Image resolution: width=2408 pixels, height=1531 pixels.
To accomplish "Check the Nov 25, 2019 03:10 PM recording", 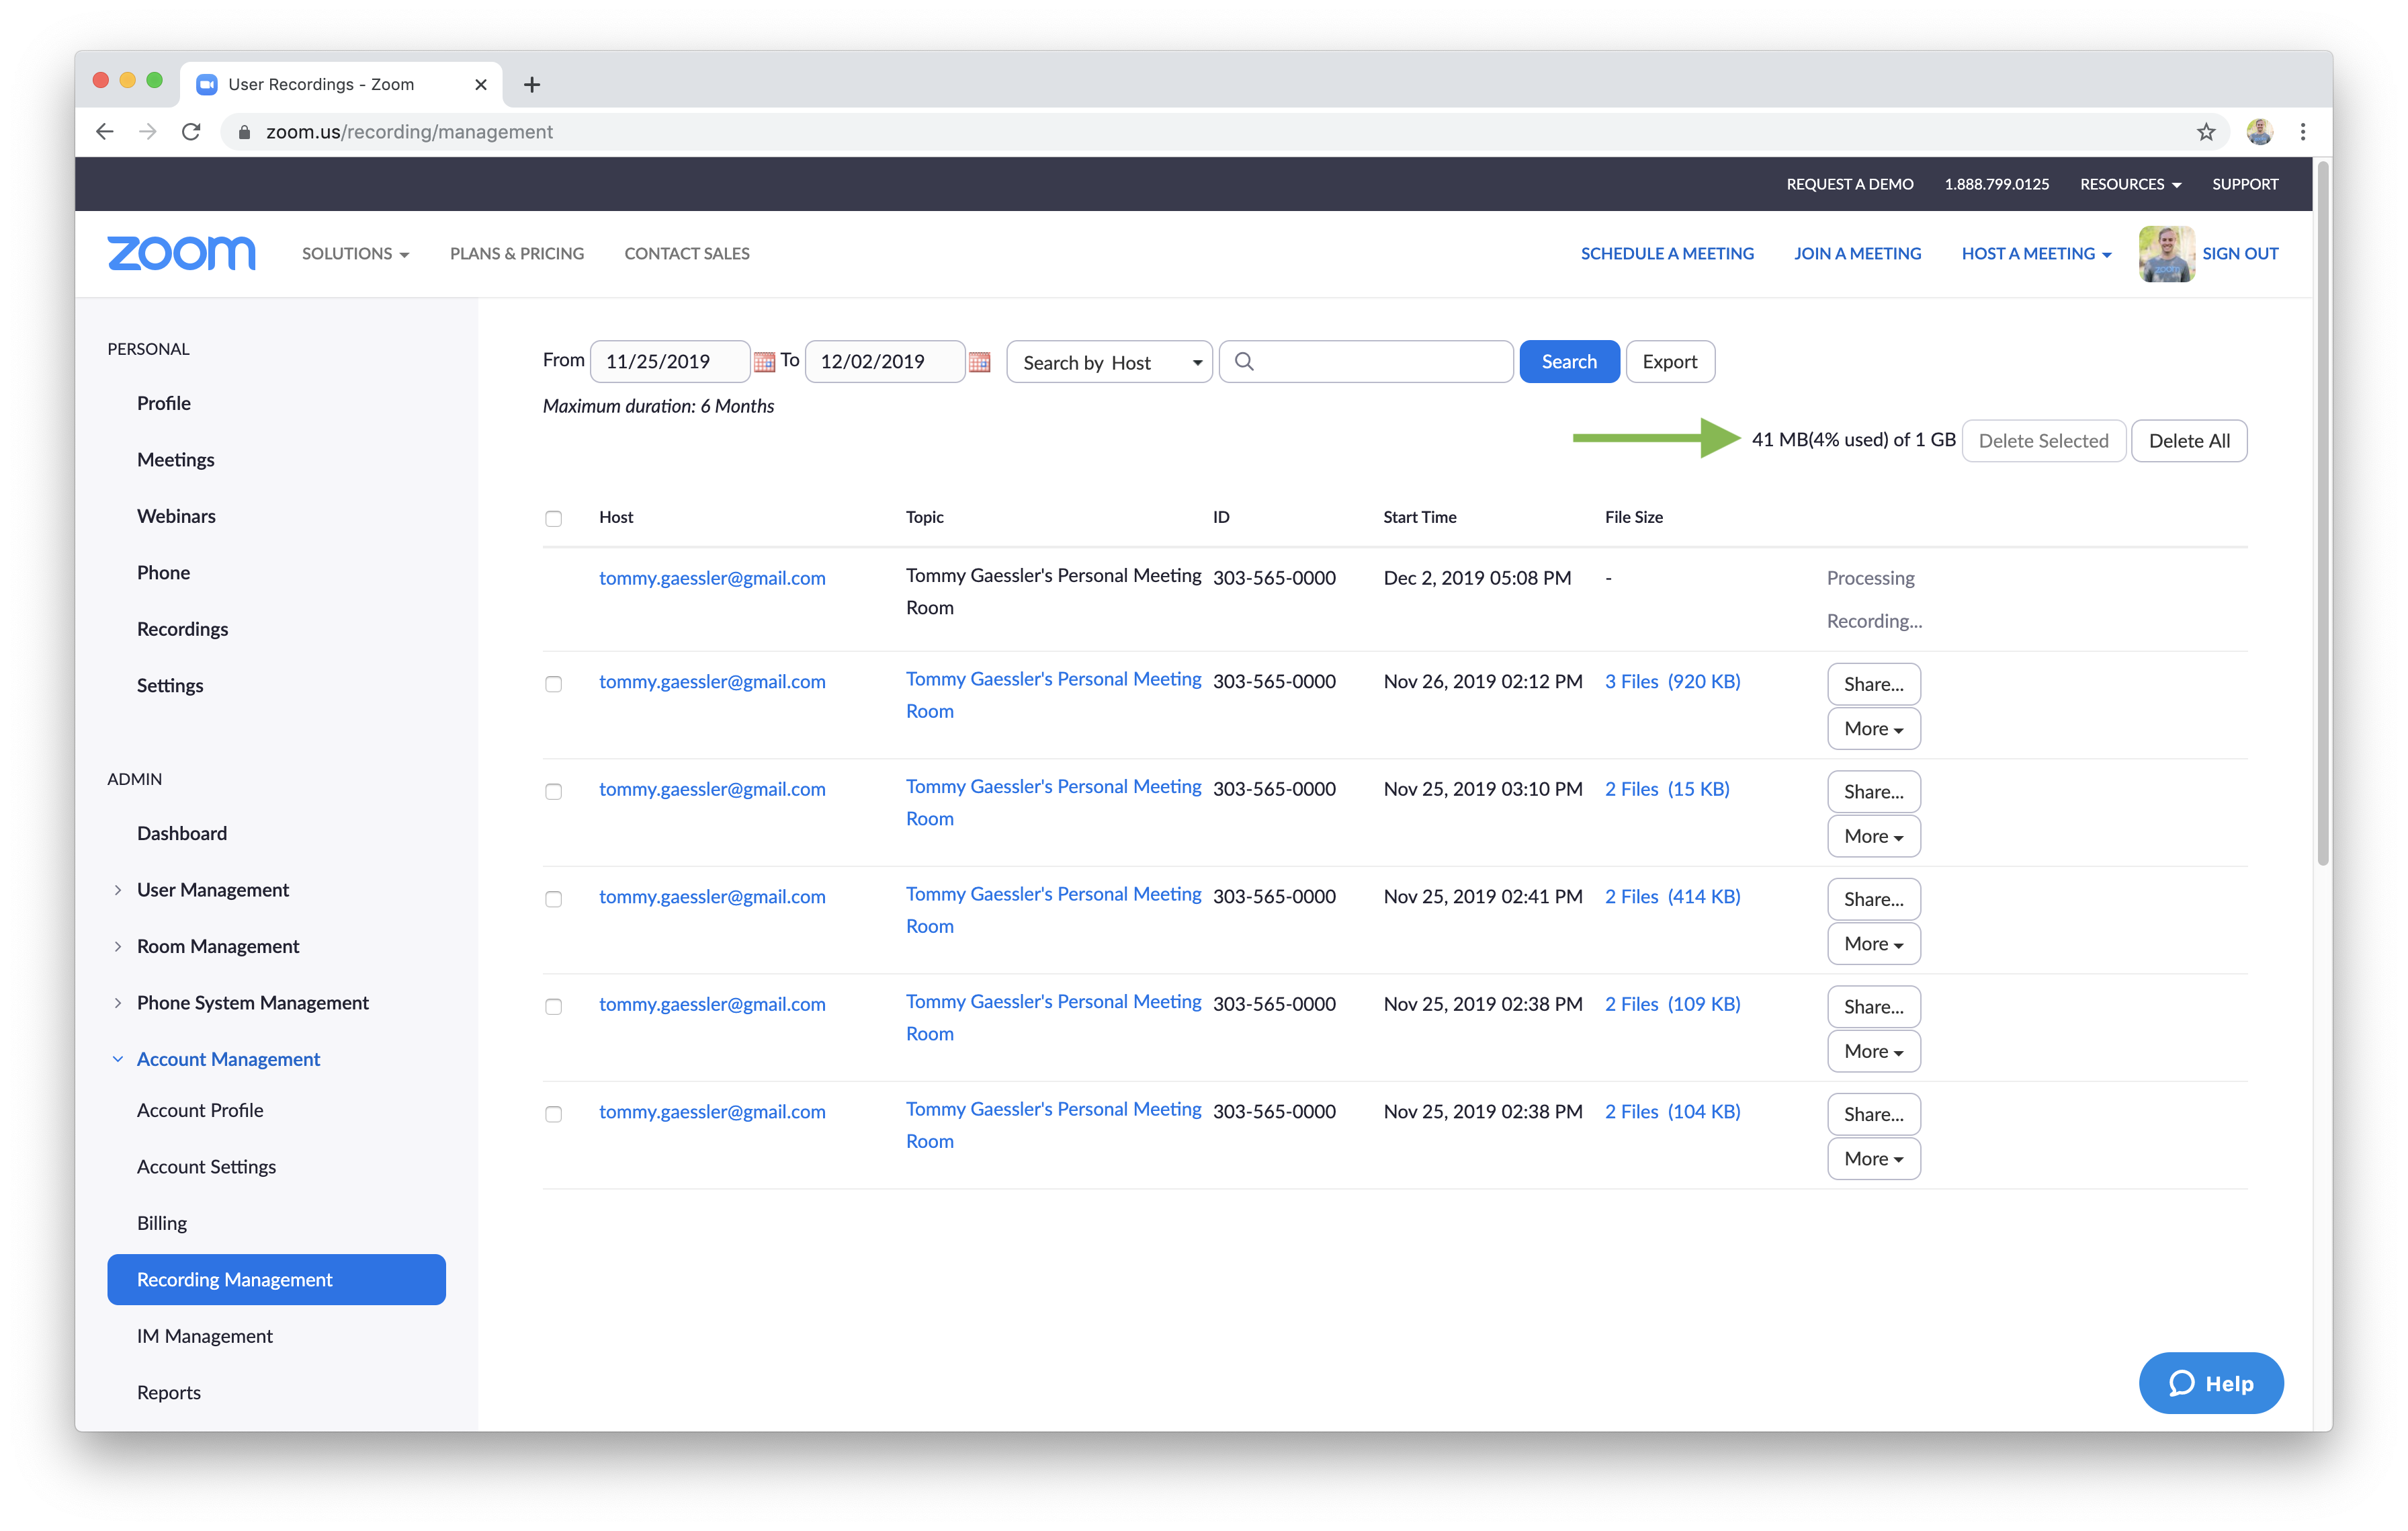I will tap(553, 791).
